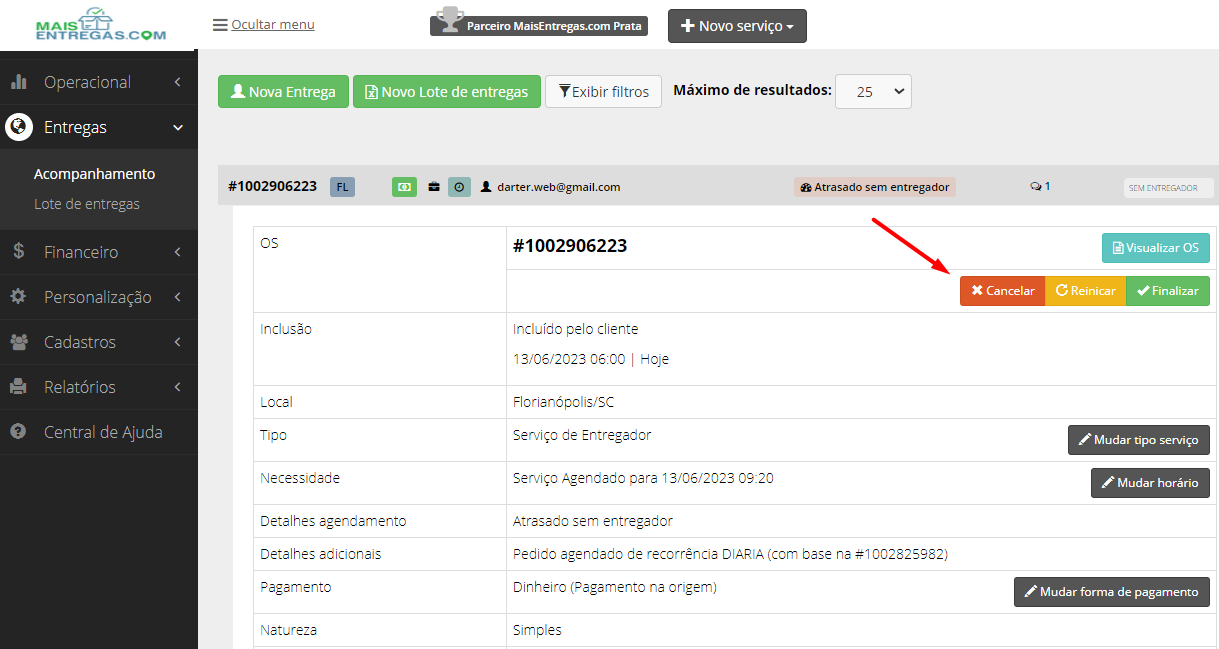Click the comments bubble icon showing 1

point(1036,187)
